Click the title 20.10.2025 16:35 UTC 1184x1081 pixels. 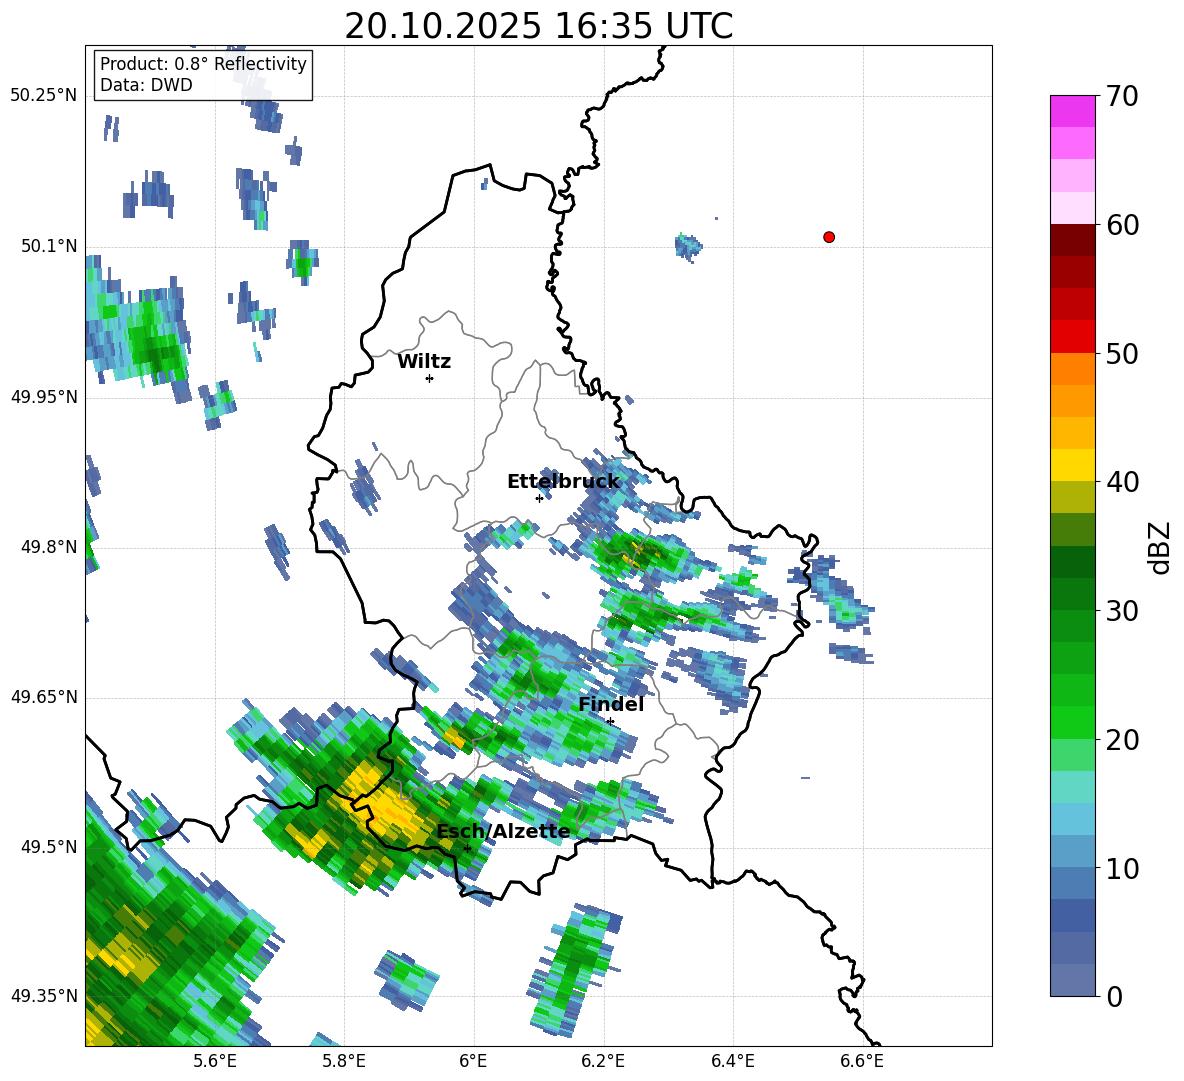[538, 26]
